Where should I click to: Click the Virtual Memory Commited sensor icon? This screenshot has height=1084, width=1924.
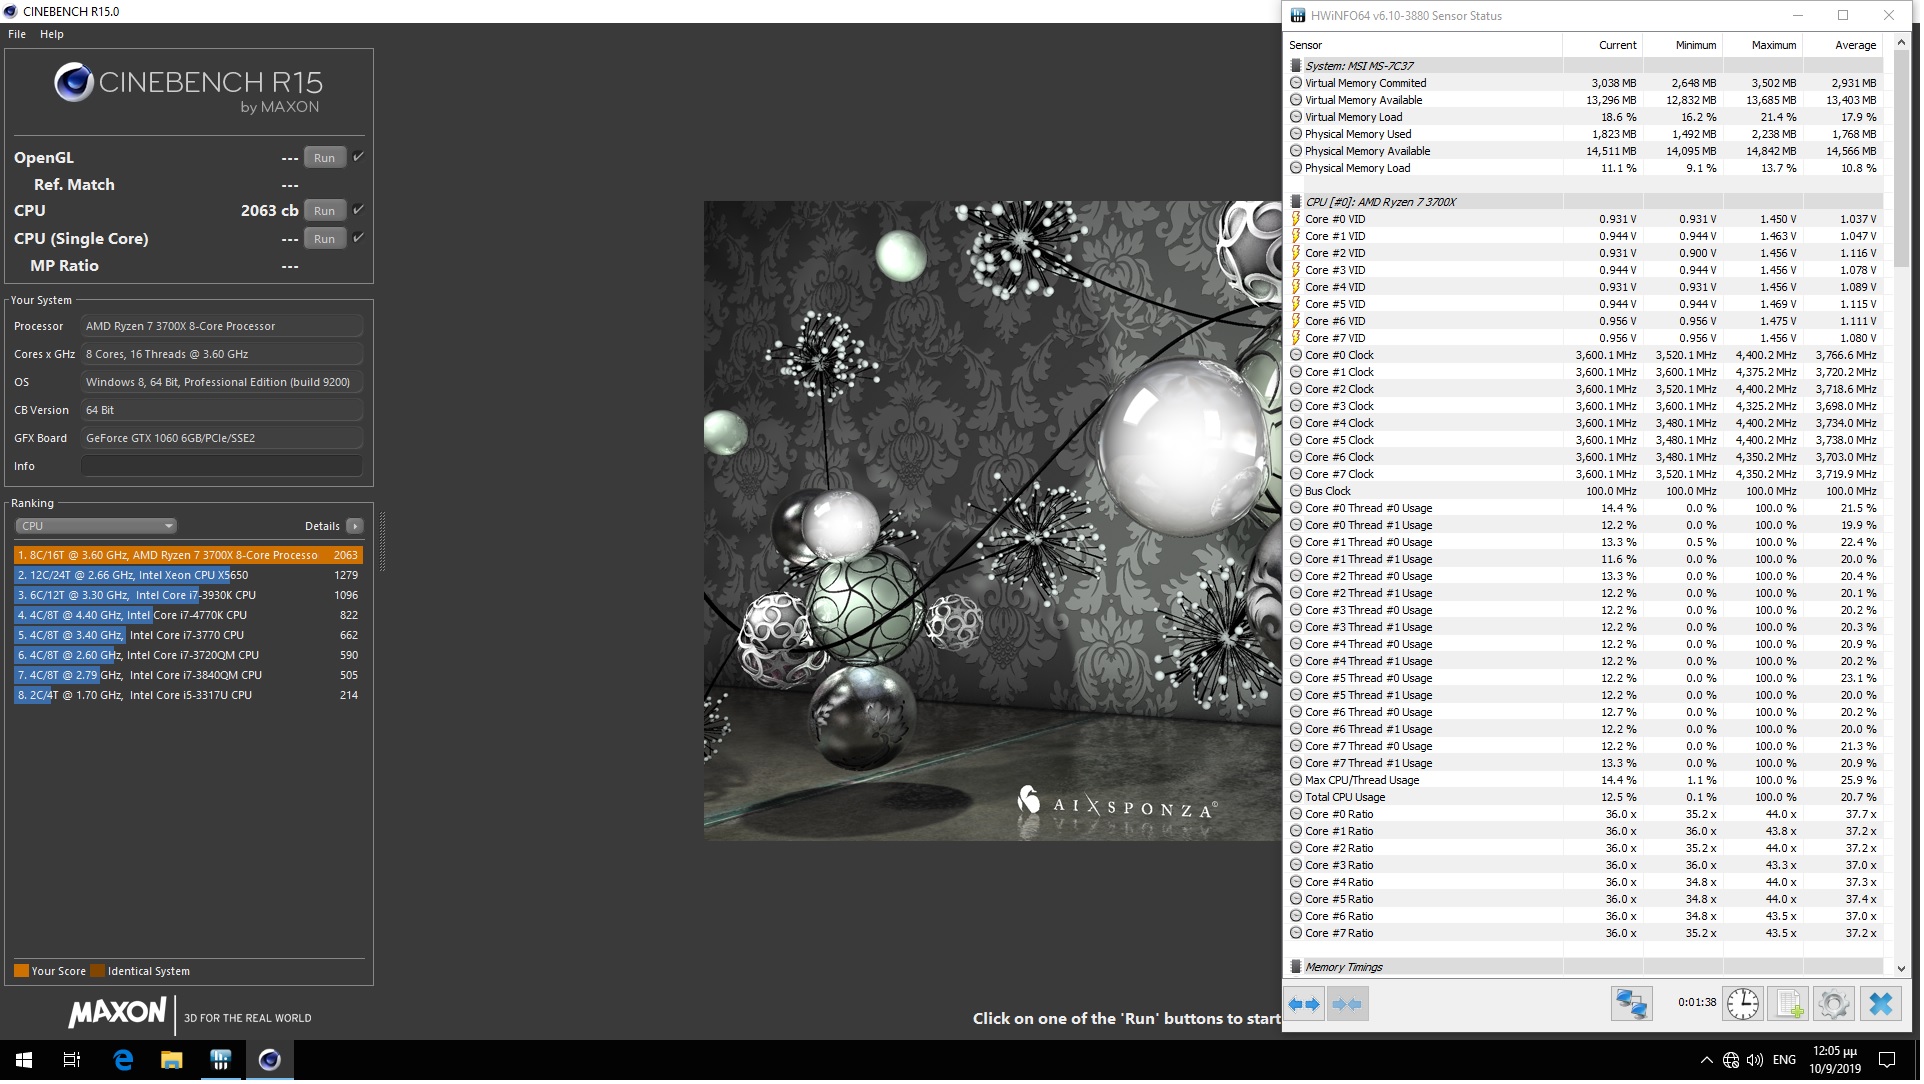tap(1298, 83)
